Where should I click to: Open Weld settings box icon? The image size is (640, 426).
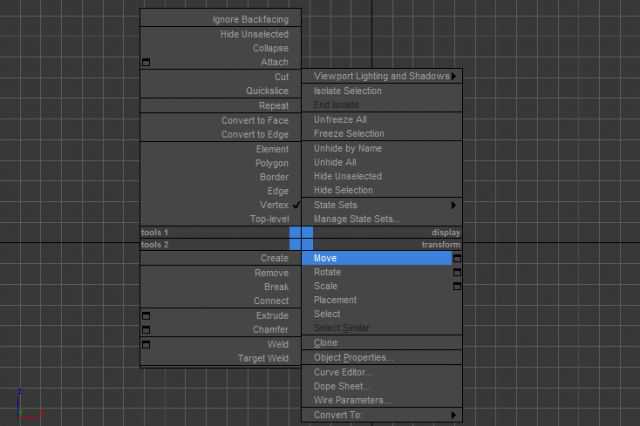(146, 344)
